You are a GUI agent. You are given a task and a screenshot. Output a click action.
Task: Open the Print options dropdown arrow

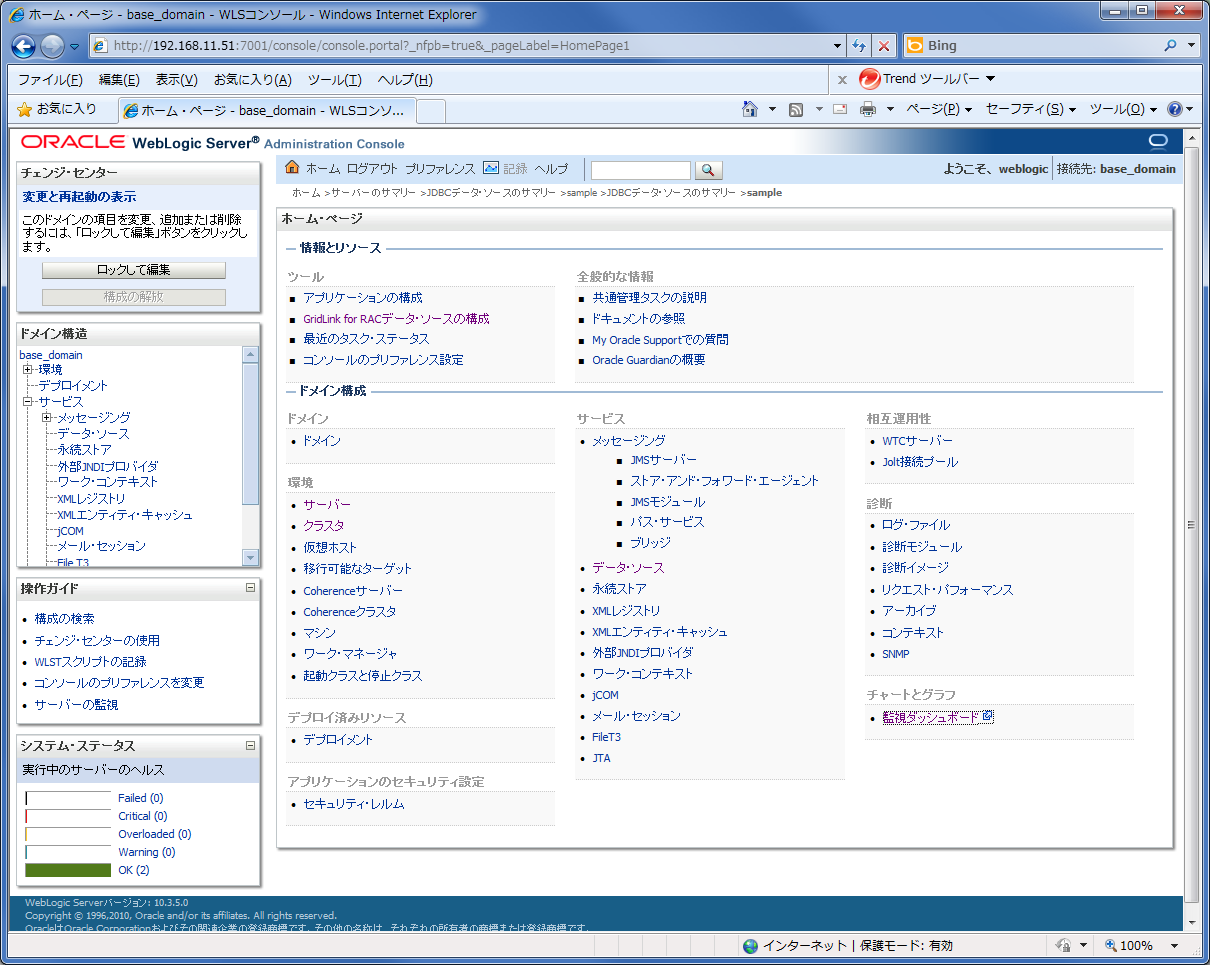coord(889,109)
